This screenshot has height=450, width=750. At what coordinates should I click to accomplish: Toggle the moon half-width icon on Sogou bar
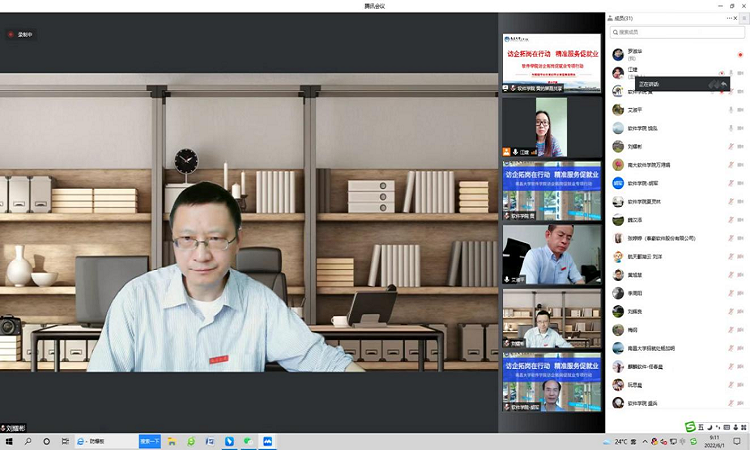710,427
